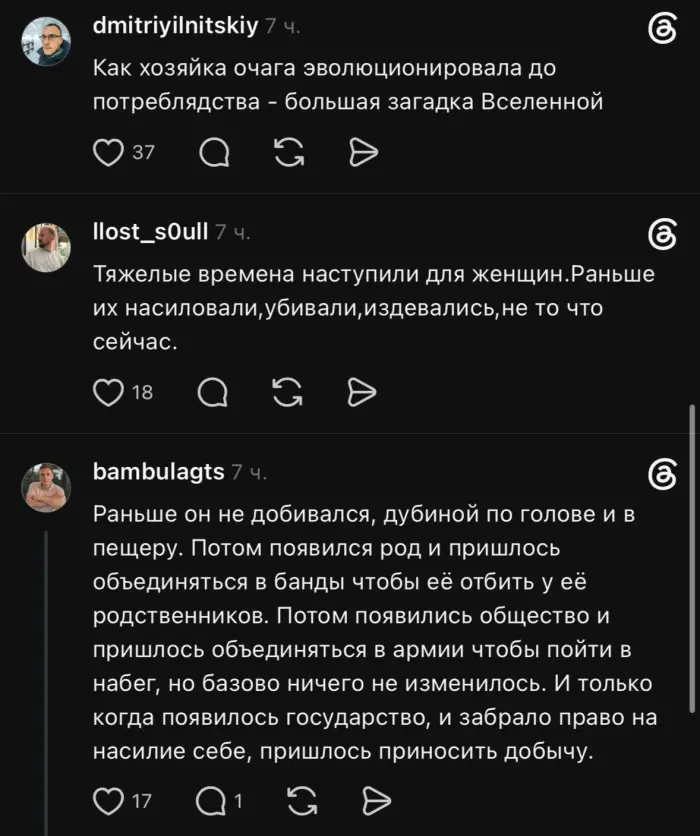
Task: Repost dmitriyilnitskiy's comment
Action: point(289,153)
